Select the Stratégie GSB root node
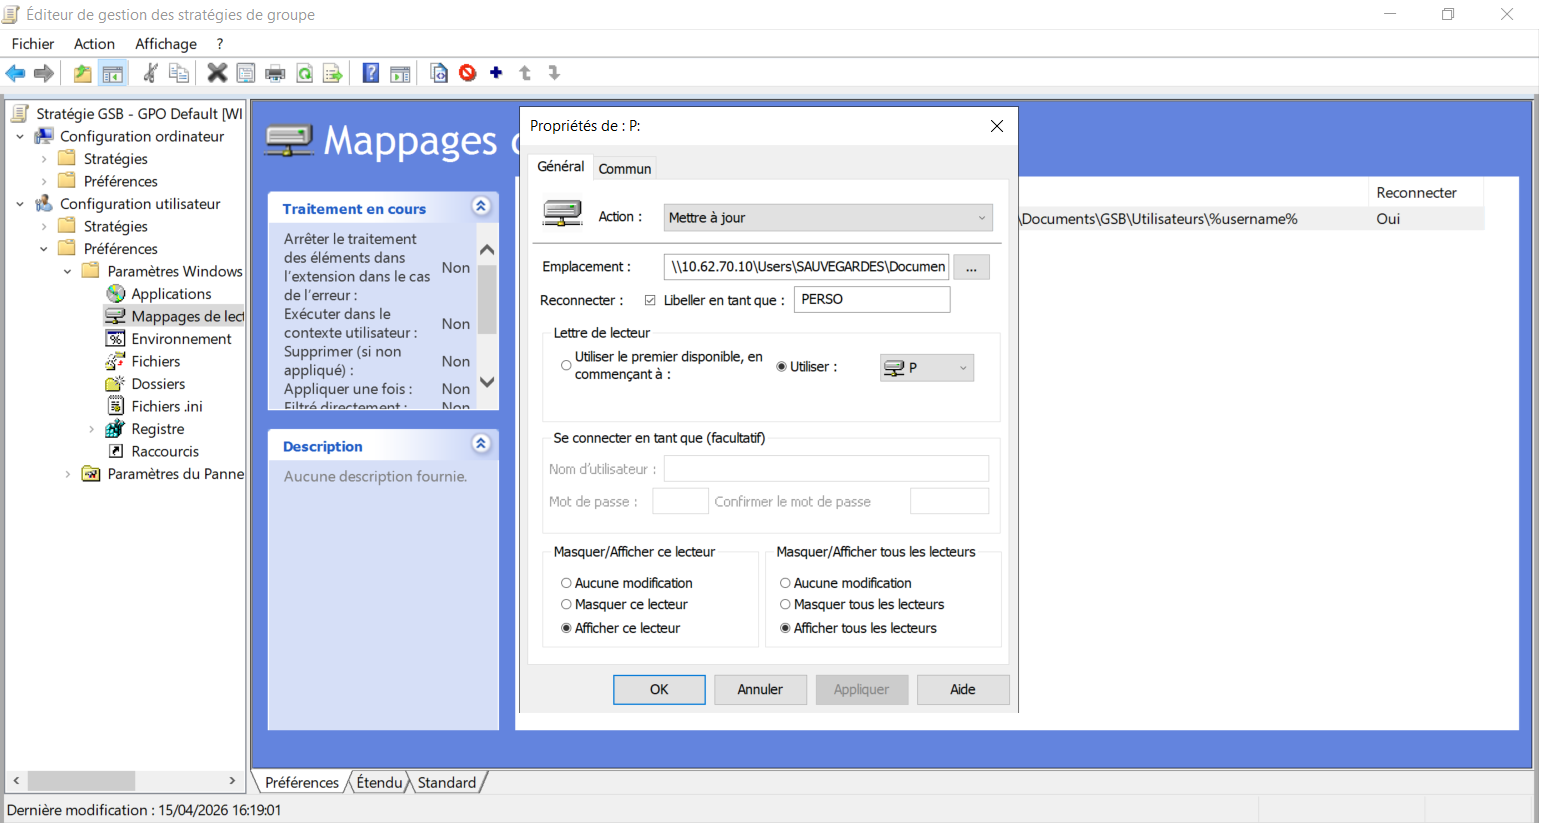The image size is (1552, 823). click(x=139, y=114)
